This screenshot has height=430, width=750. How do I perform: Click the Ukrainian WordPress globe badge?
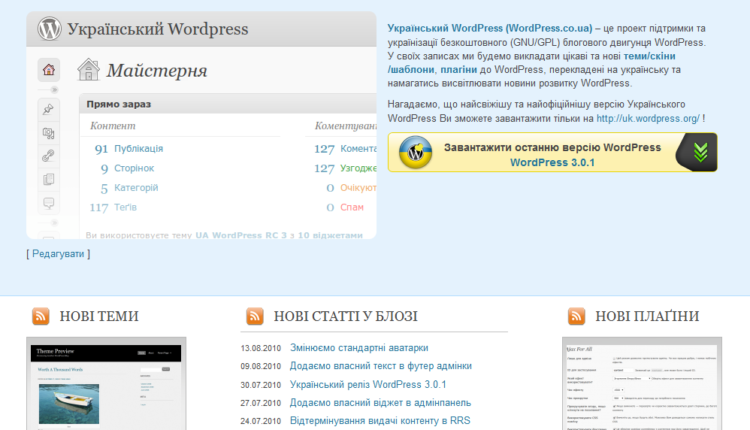tap(415, 153)
